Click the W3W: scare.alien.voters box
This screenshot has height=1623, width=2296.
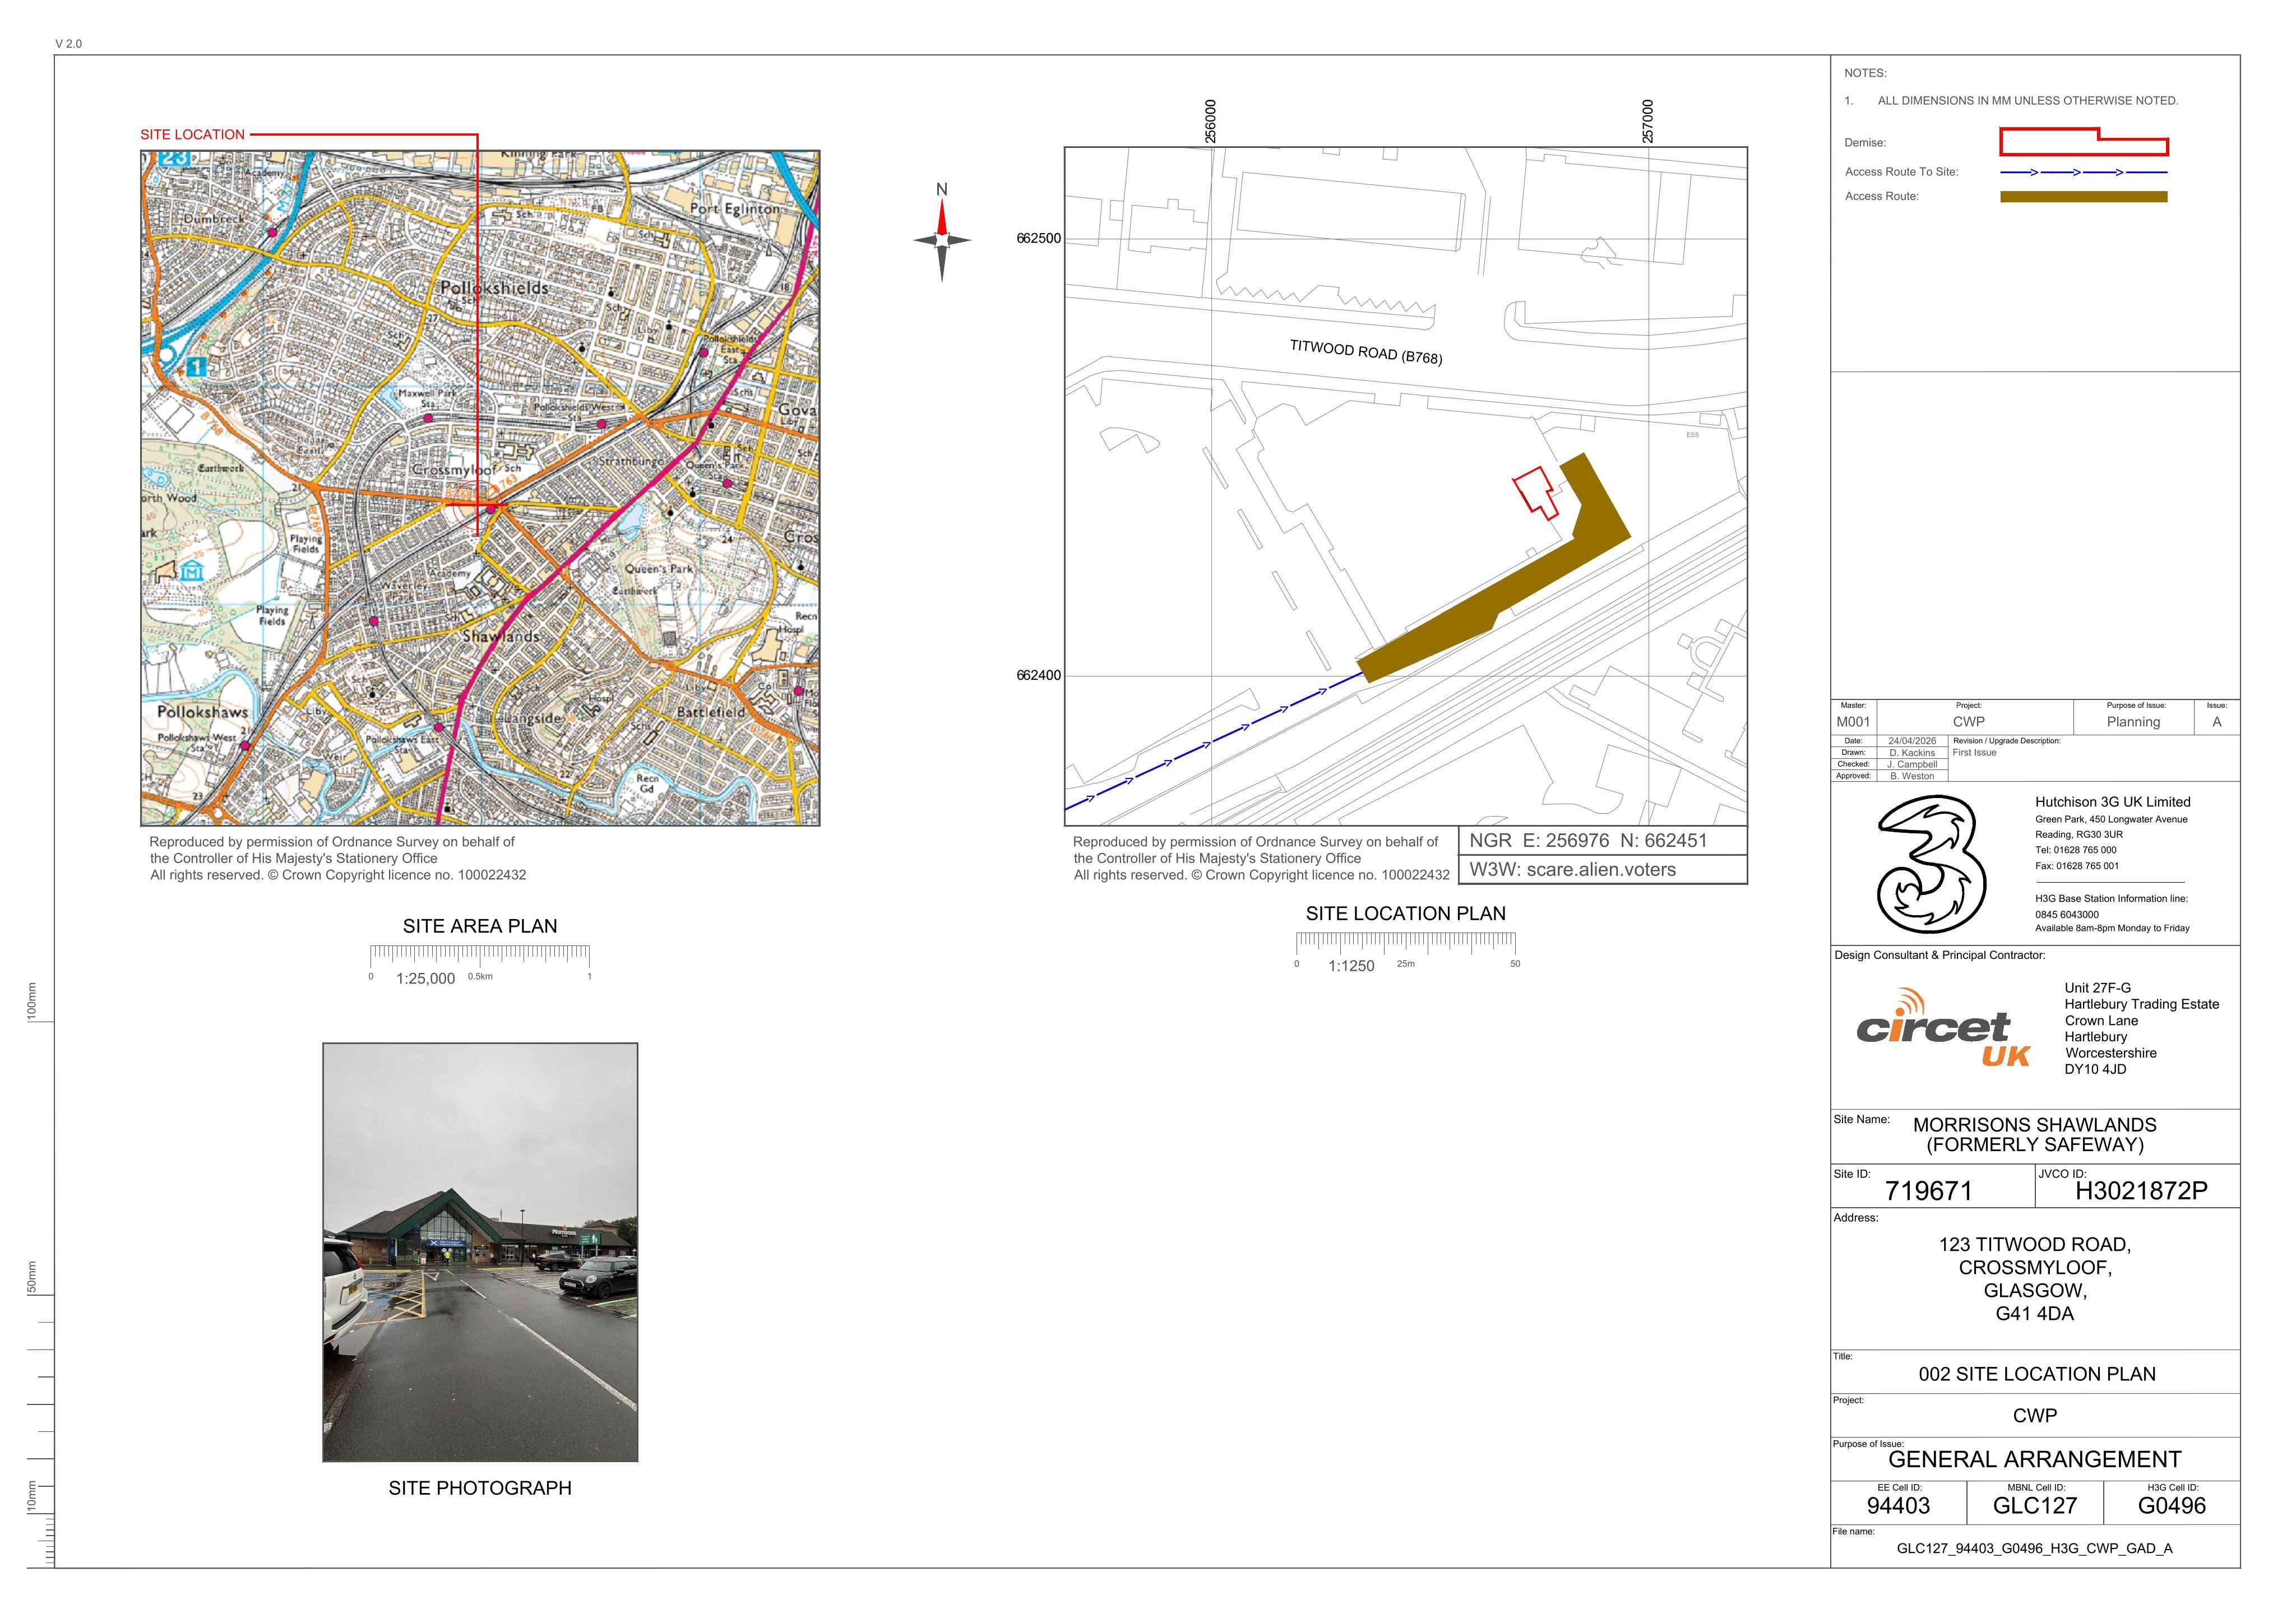pyautogui.click(x=1603, y=870)
